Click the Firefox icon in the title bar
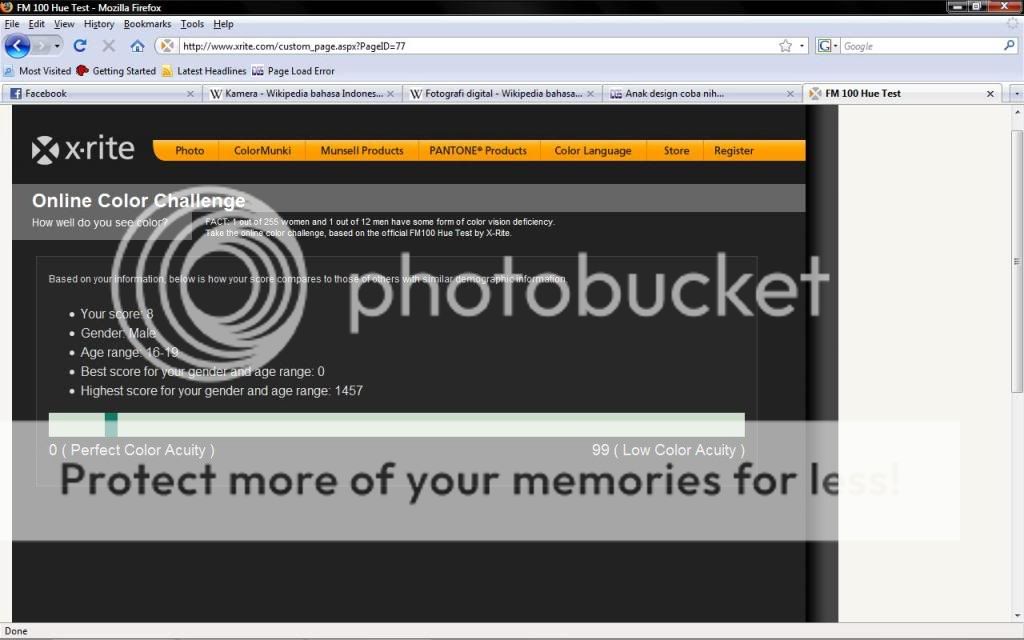1024x640 pixels. 7,7
